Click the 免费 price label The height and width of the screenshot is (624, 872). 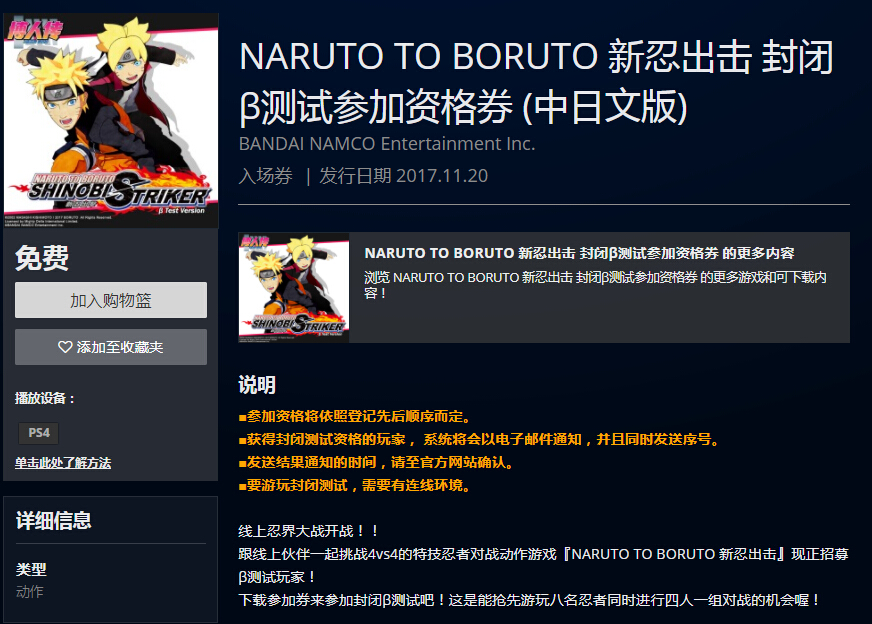42,258
